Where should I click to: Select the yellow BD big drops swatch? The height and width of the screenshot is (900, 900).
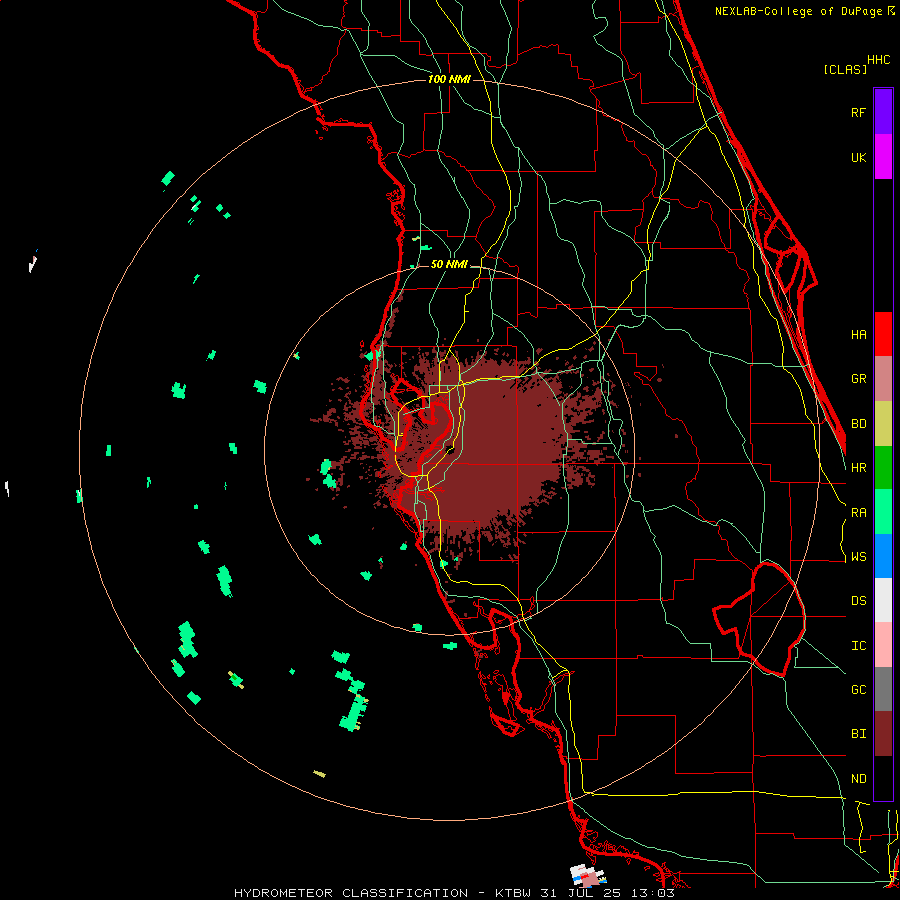point(883,424)
